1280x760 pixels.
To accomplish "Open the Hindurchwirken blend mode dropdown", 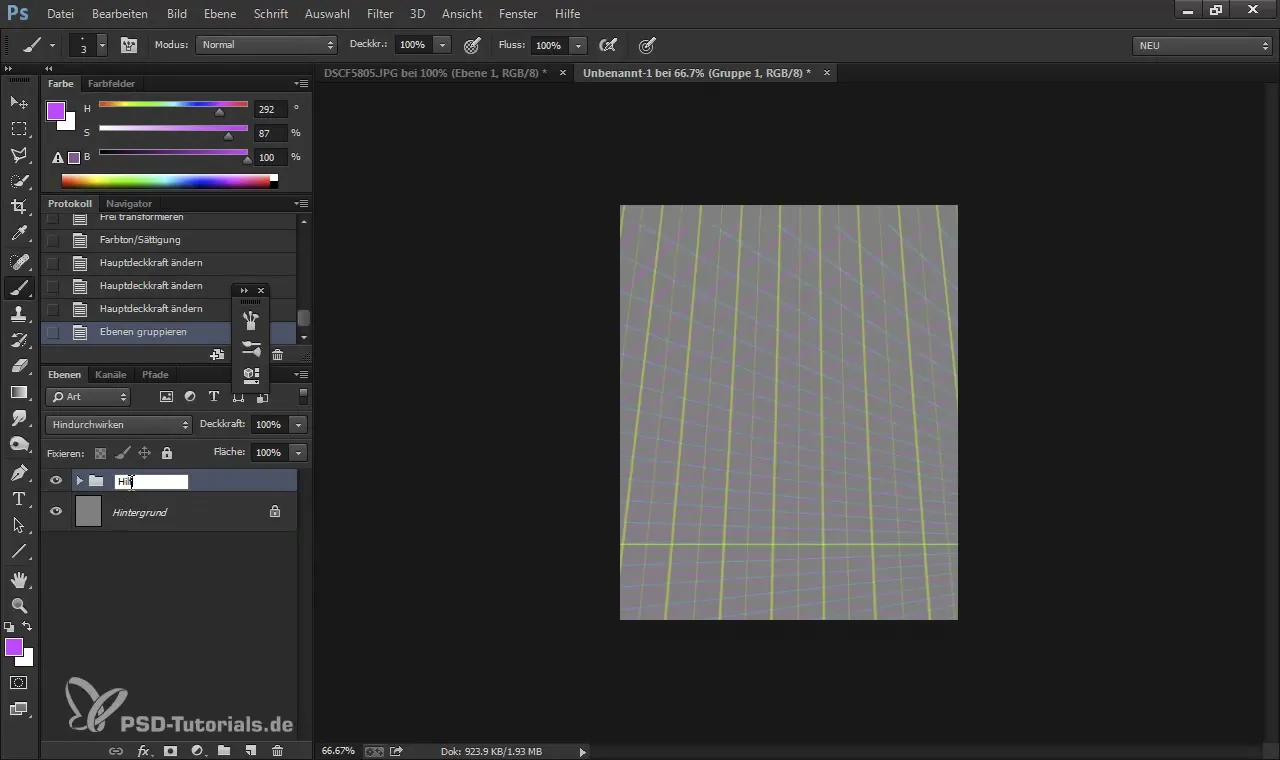I will click(118, 425).
